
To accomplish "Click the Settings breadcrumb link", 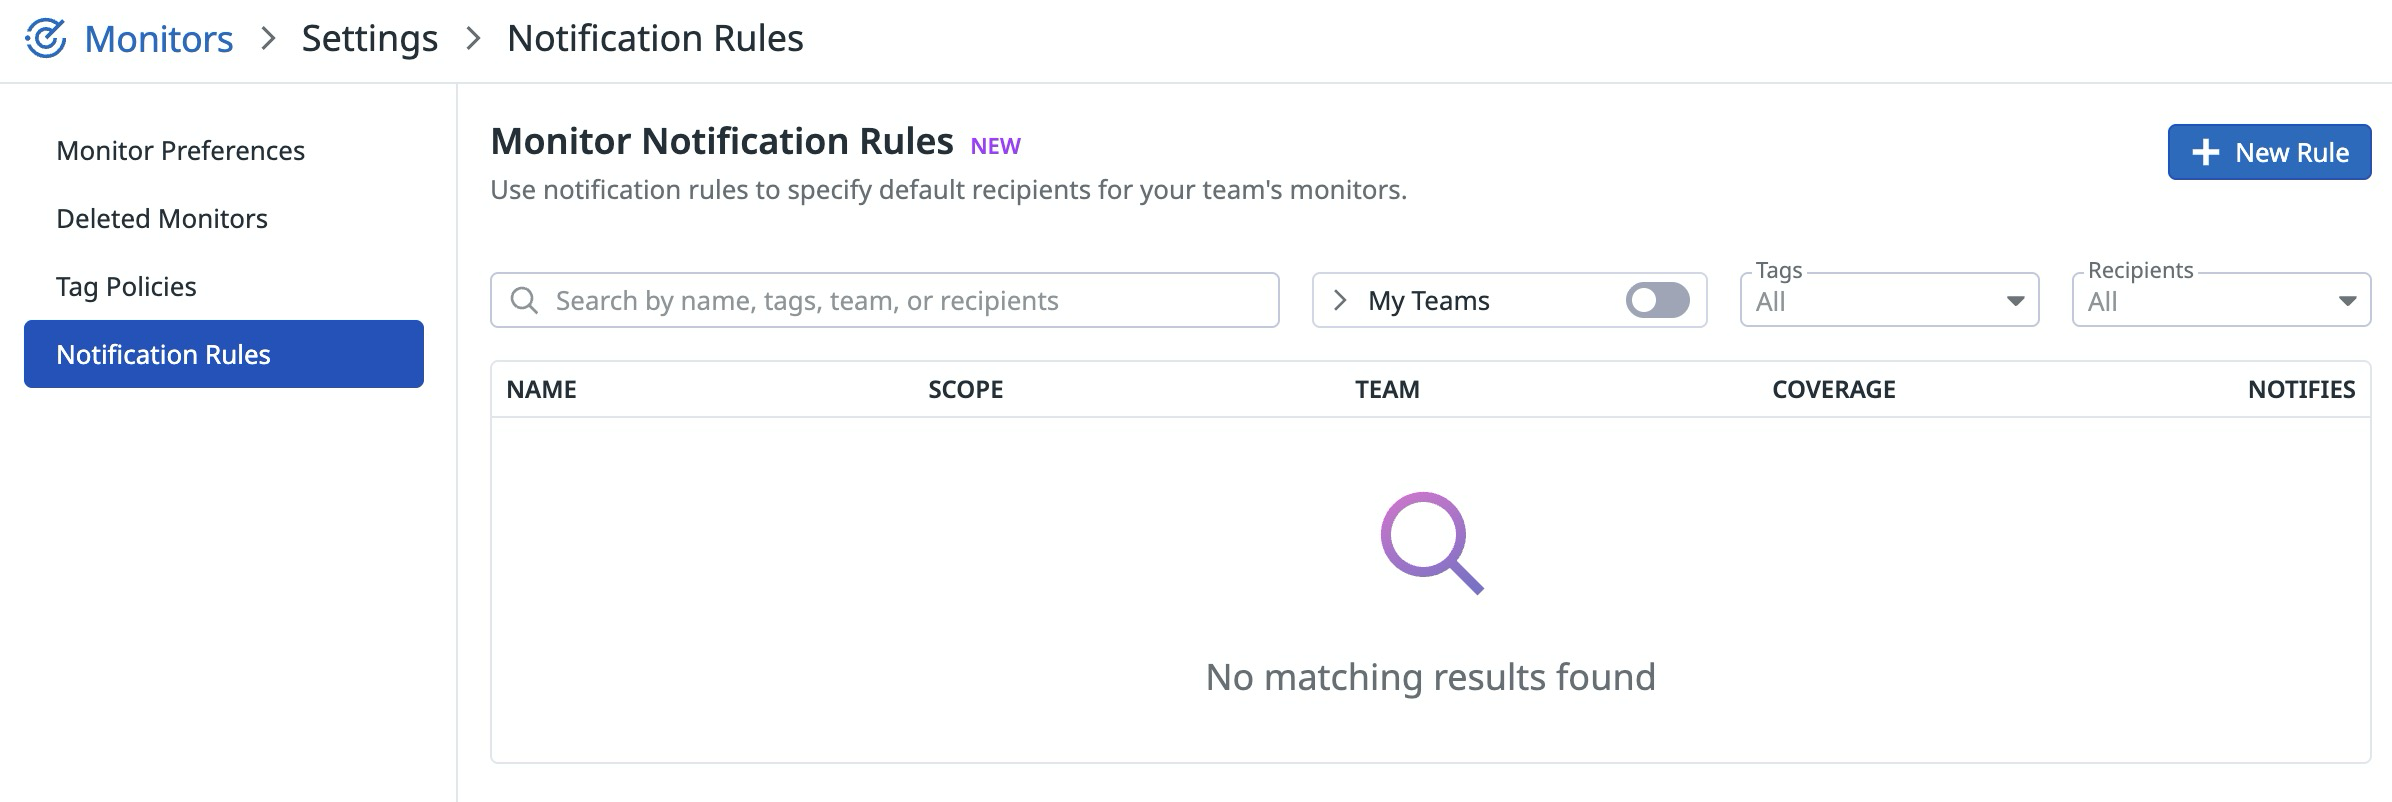I will (370, 38).
